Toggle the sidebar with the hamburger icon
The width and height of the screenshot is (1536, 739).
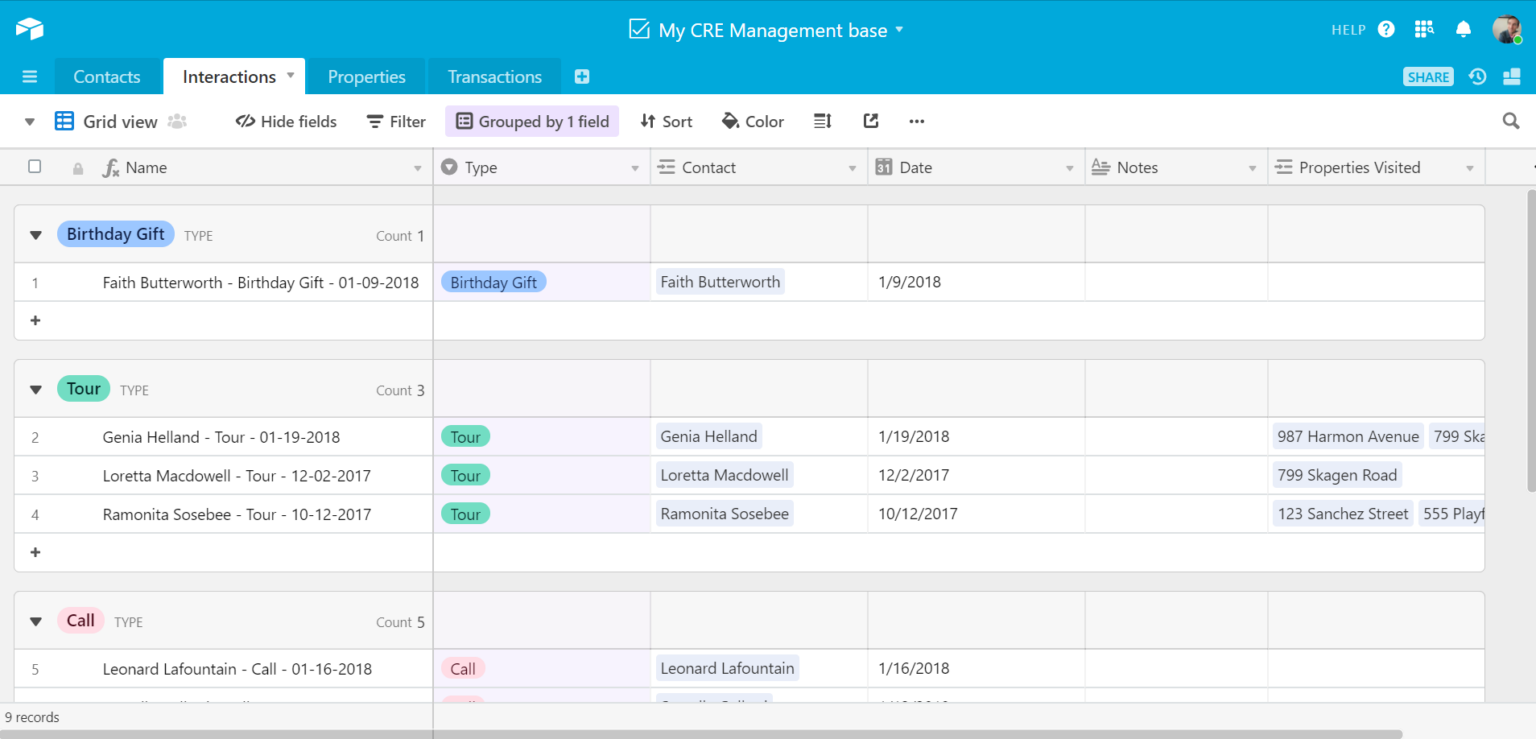[x=29, y=76]
